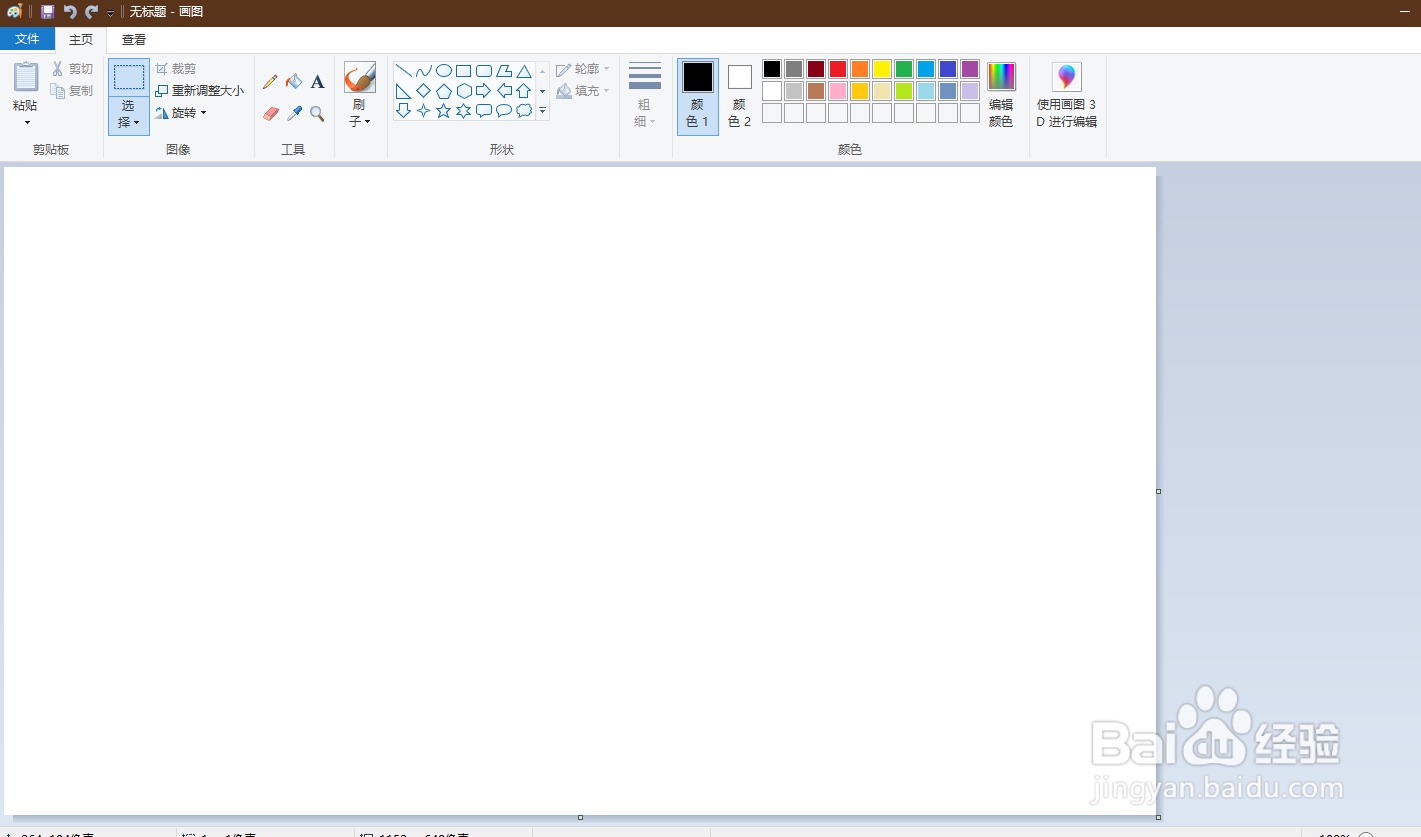Open the 轮廓 (Outline) dropdown
This screenshot has height=837, width=1421.
(583, 69)
